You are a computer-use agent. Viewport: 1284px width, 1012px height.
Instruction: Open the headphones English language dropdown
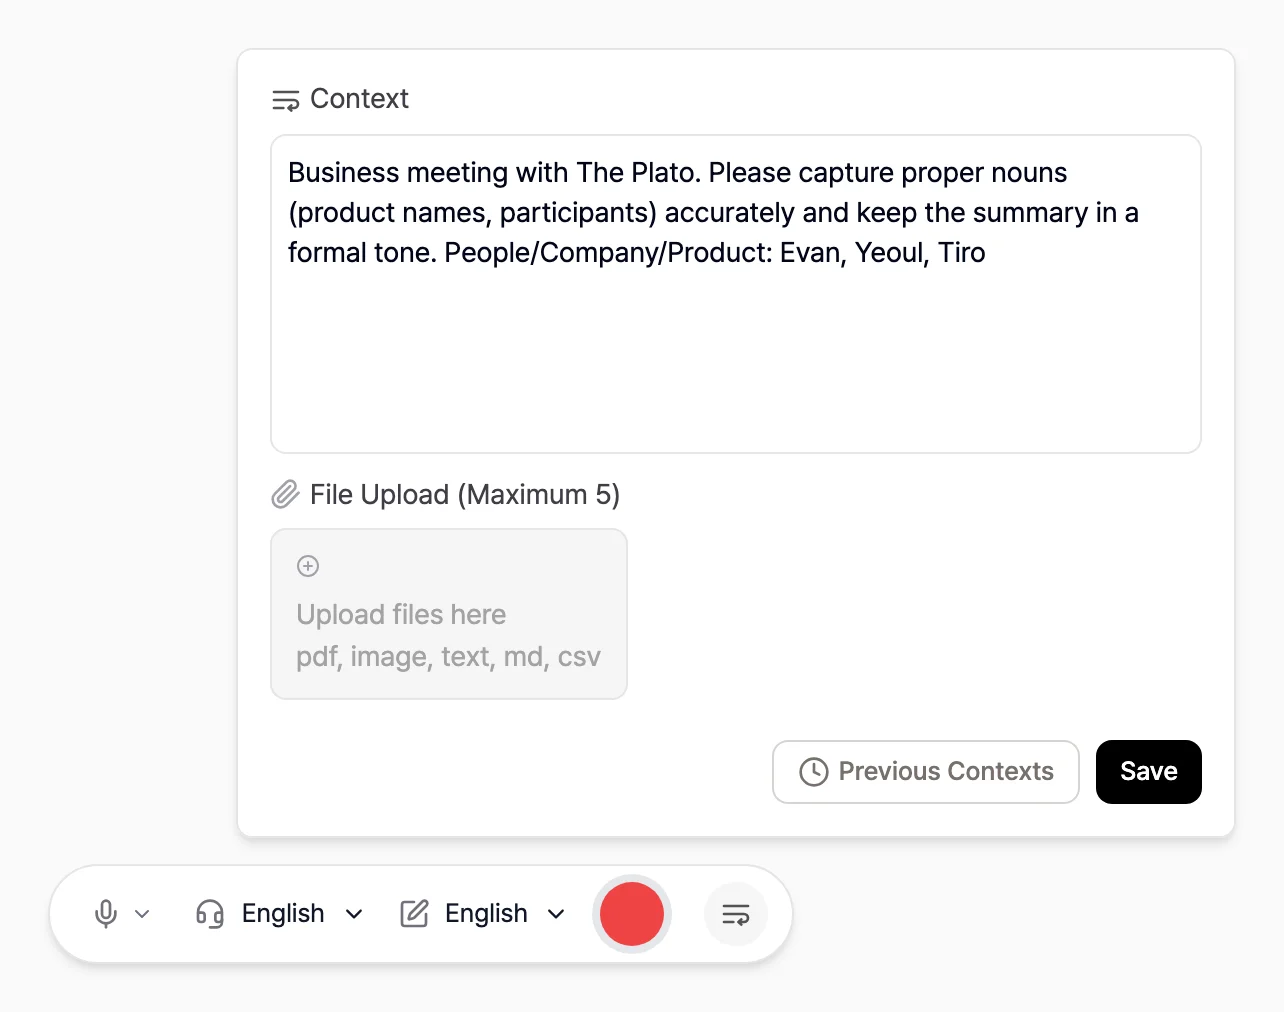tap(280, 914)
